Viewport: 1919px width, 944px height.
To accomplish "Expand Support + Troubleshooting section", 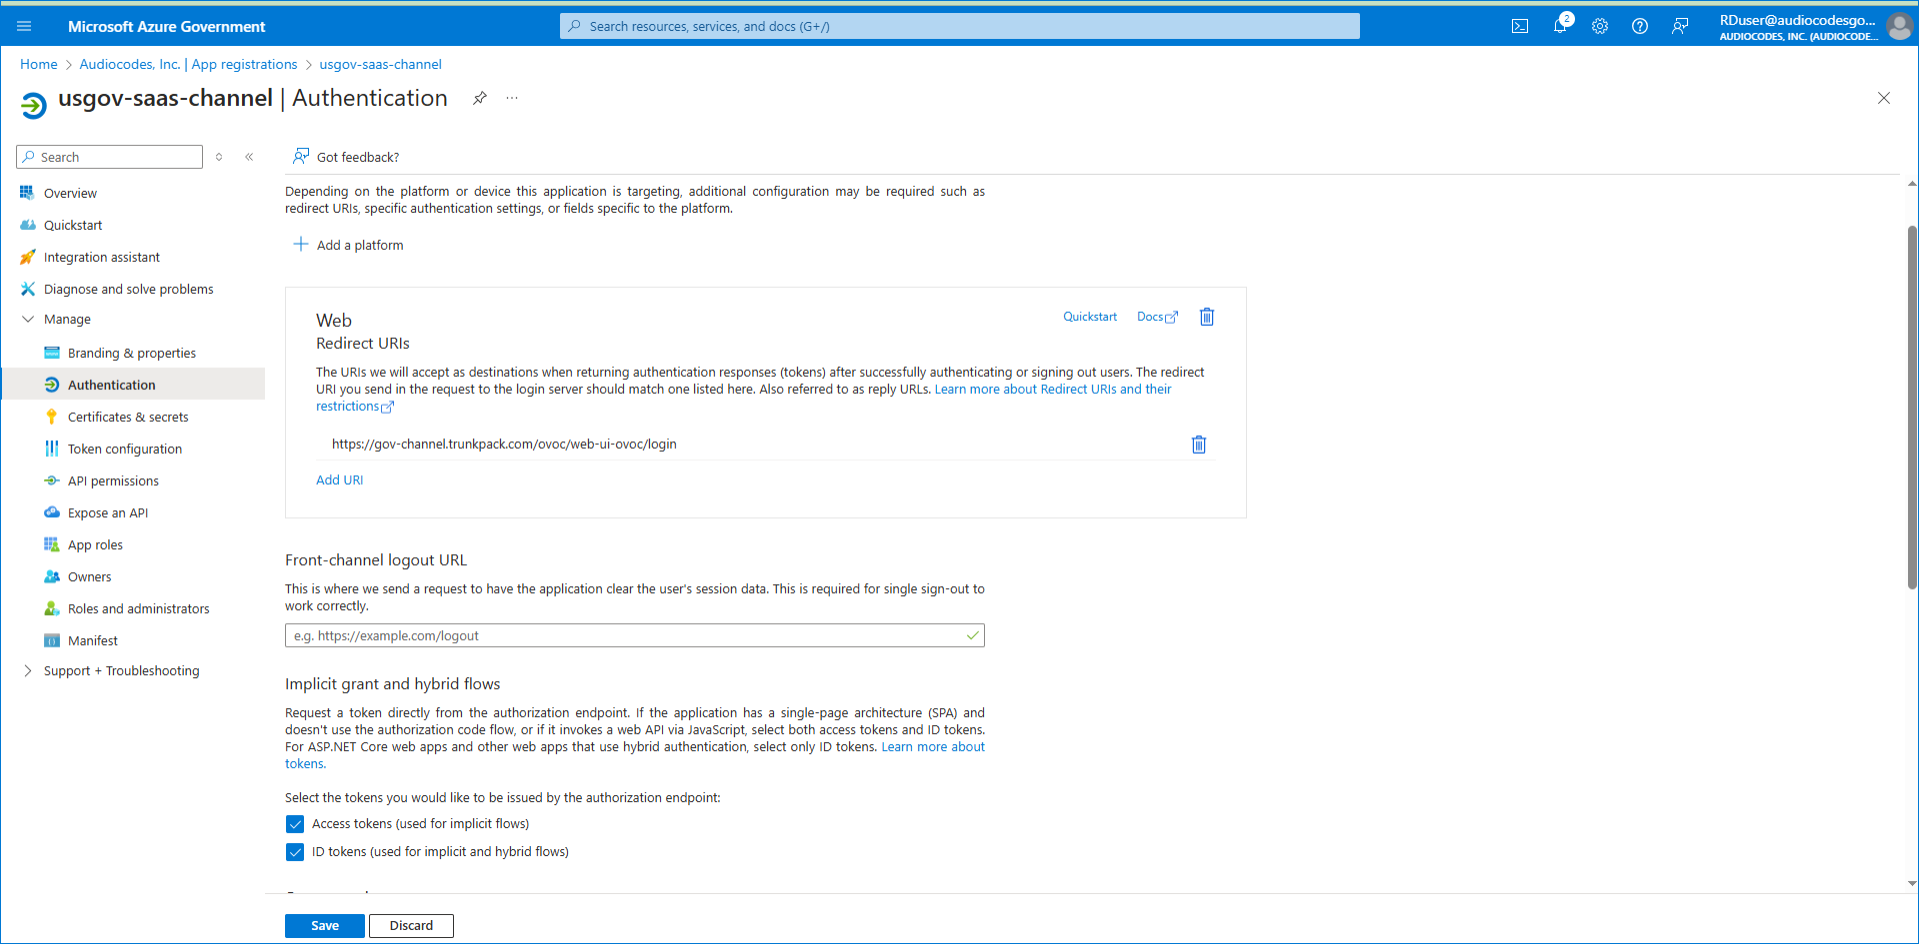I will point(28,671).
